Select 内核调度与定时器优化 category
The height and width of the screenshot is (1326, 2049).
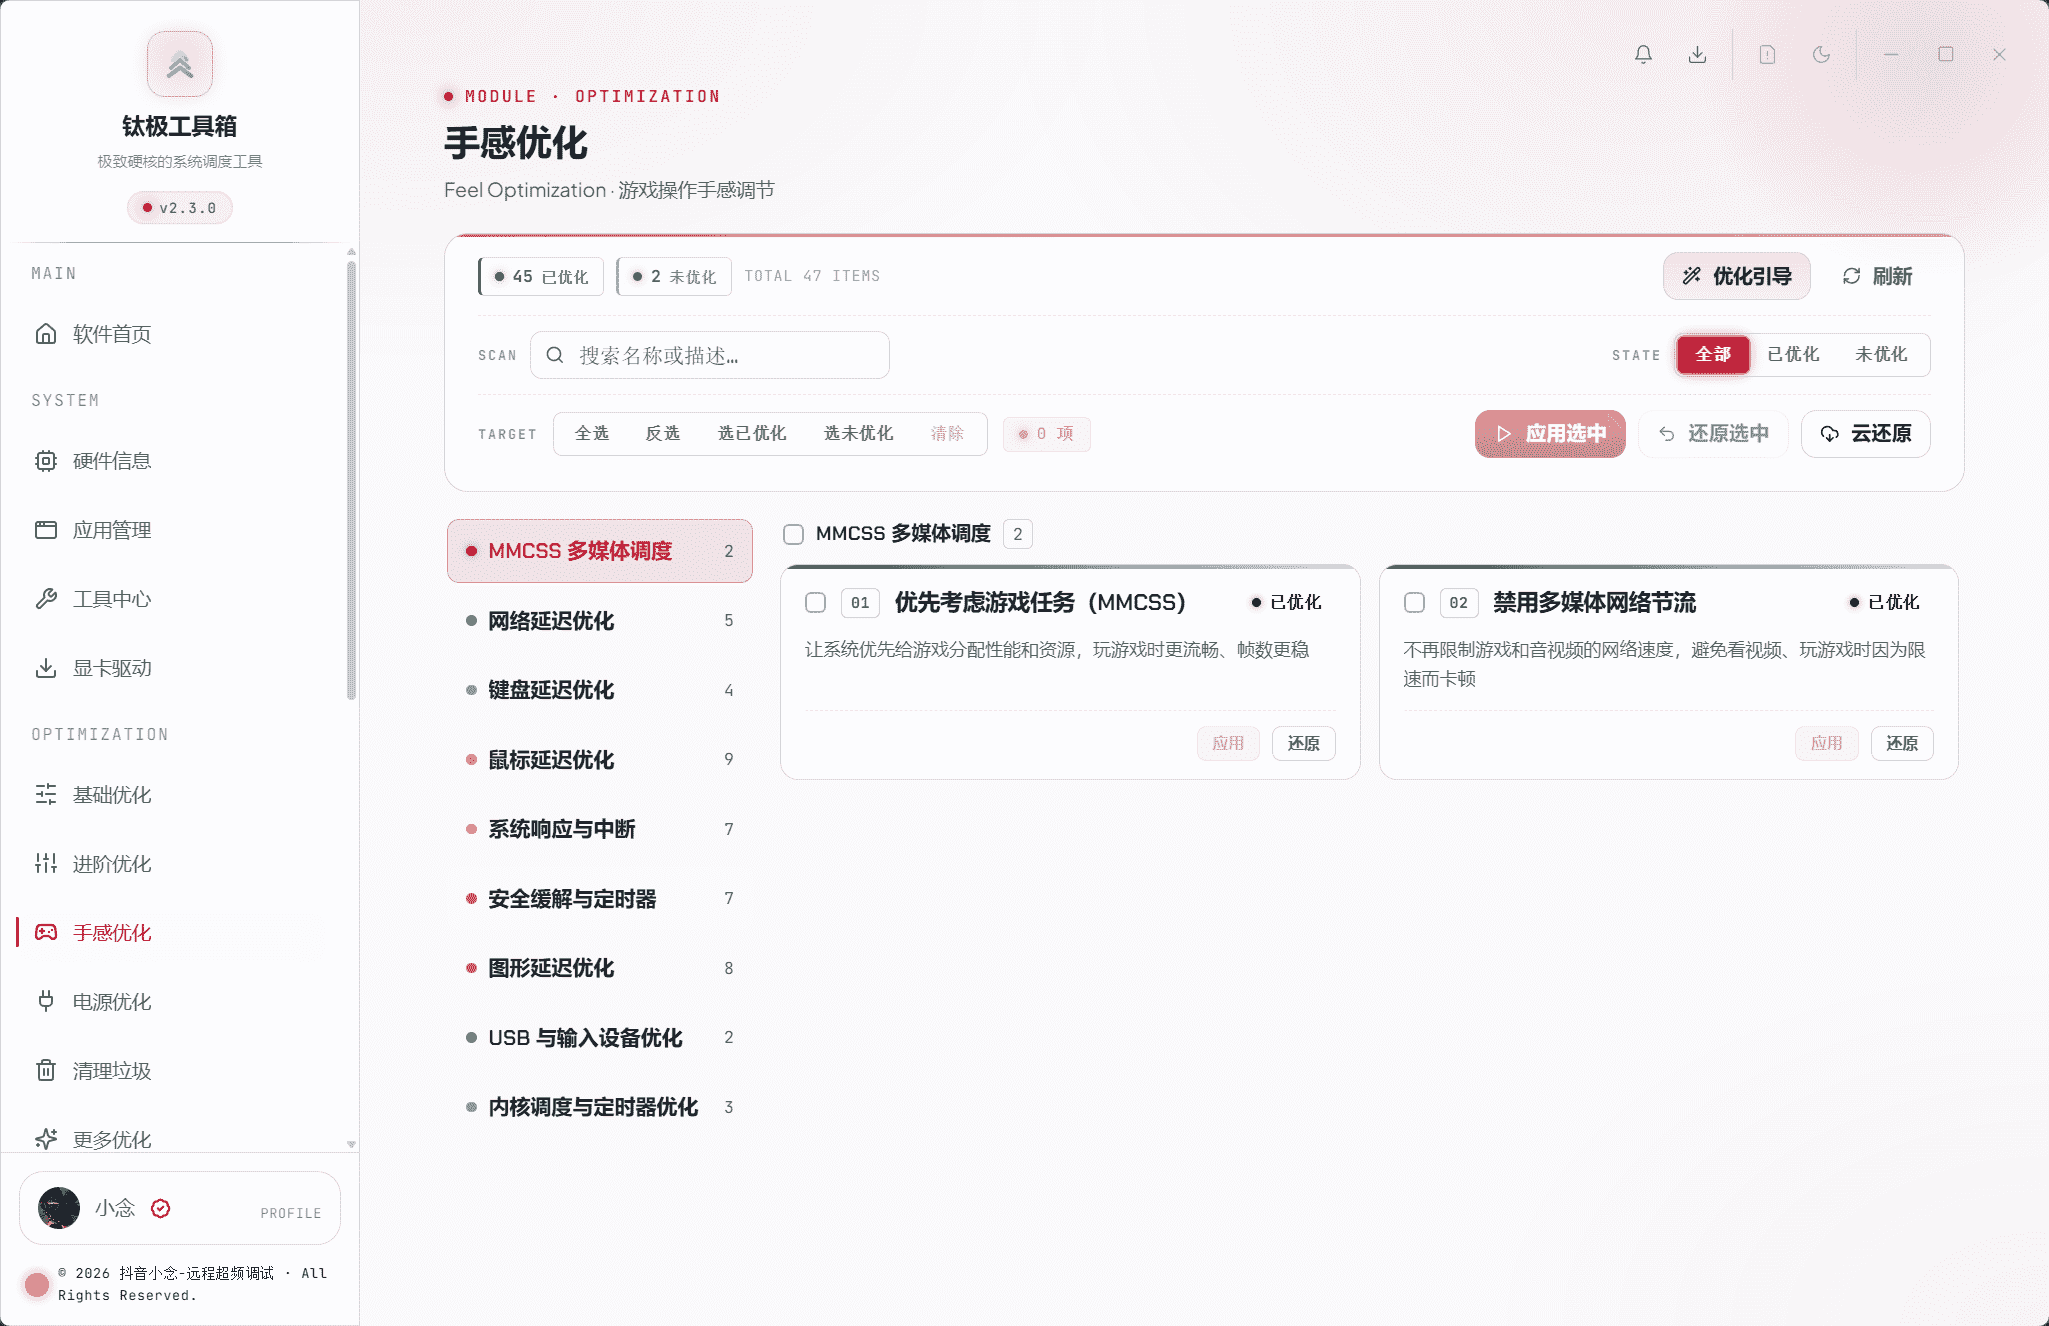(x=600, y=1107)
